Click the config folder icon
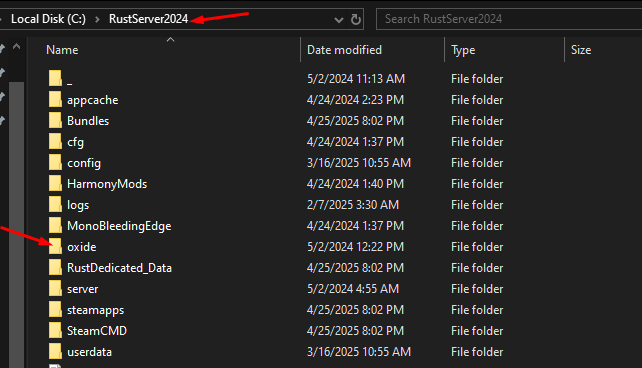Image resolution: width=642 pixels, height=368 pixels. tap(55, 163)
